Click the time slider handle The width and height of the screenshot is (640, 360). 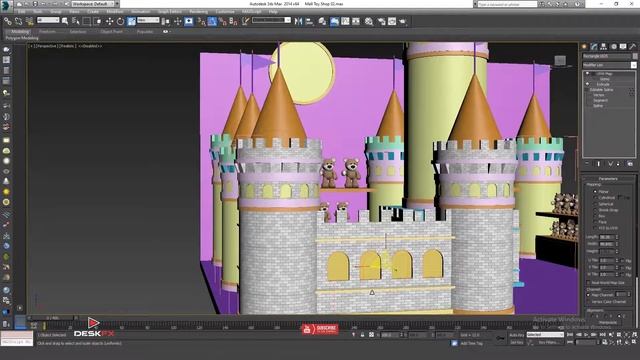[53, 318]
